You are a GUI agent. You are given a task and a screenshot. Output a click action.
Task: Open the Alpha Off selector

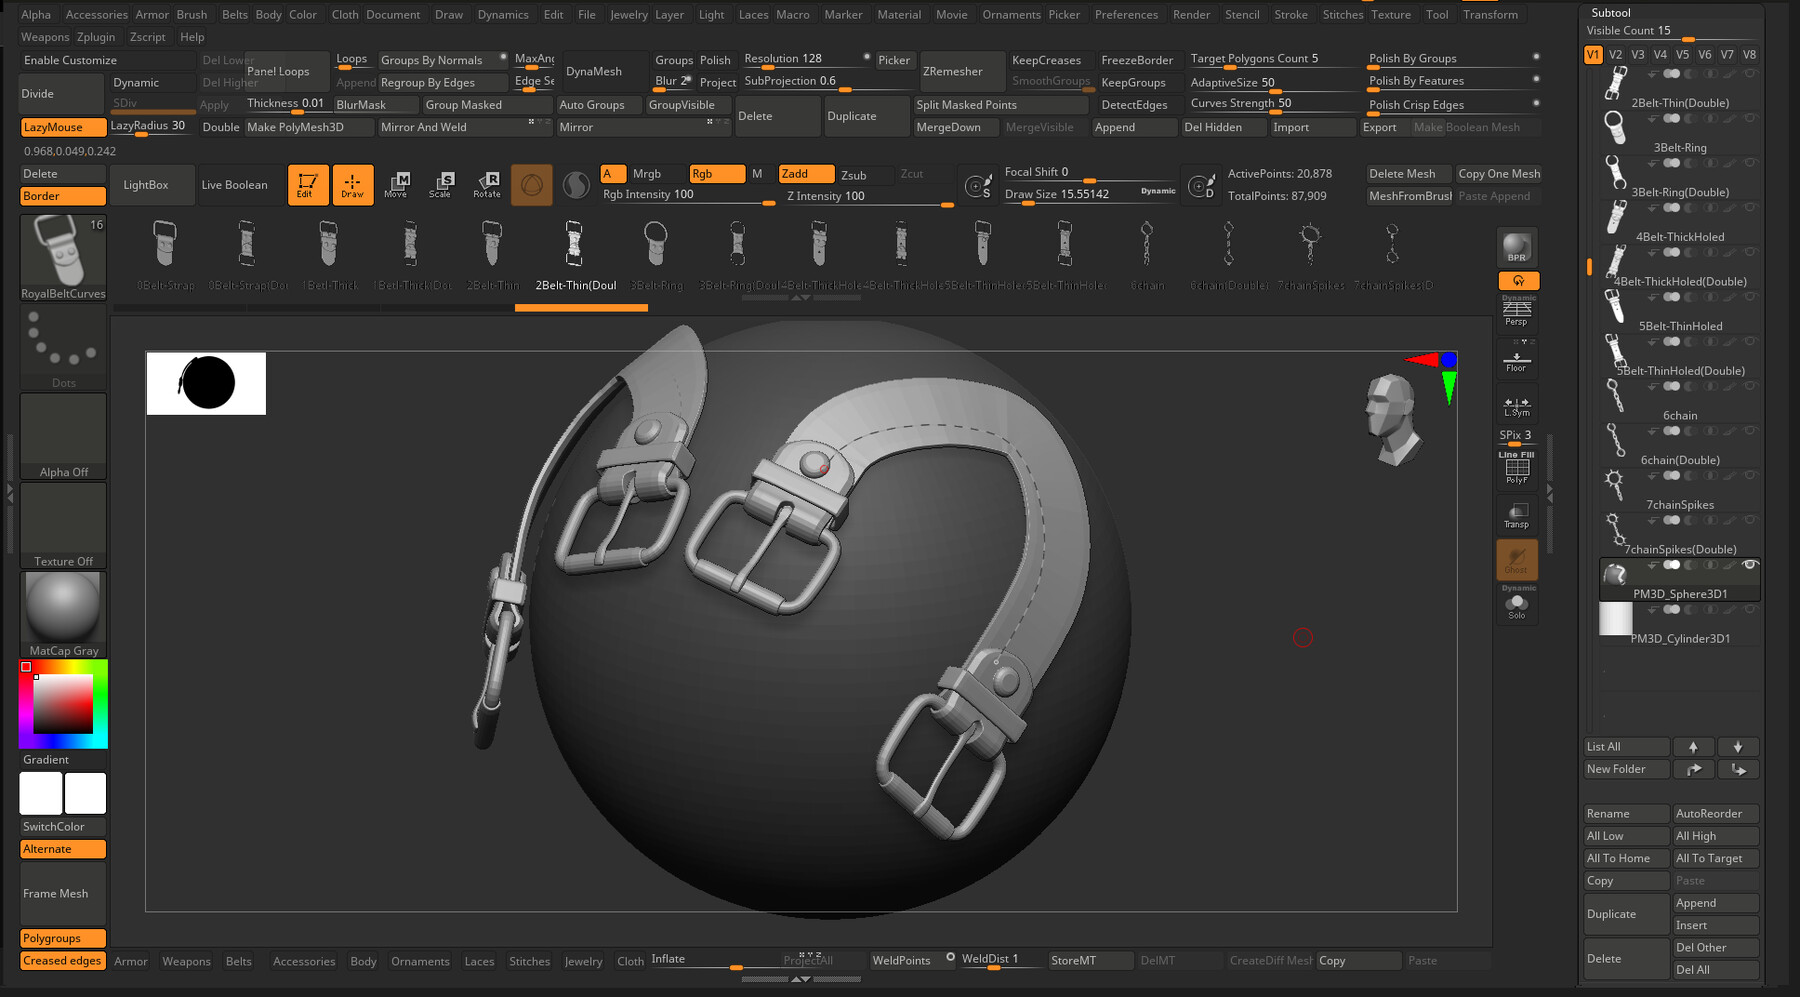coord(63,436)
